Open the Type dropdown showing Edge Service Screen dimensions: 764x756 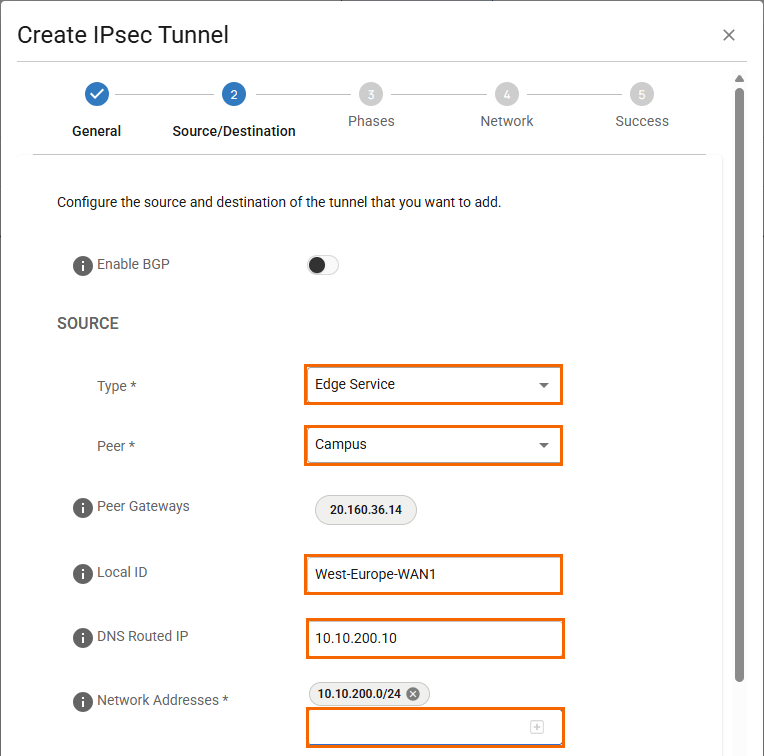[433, 385]
